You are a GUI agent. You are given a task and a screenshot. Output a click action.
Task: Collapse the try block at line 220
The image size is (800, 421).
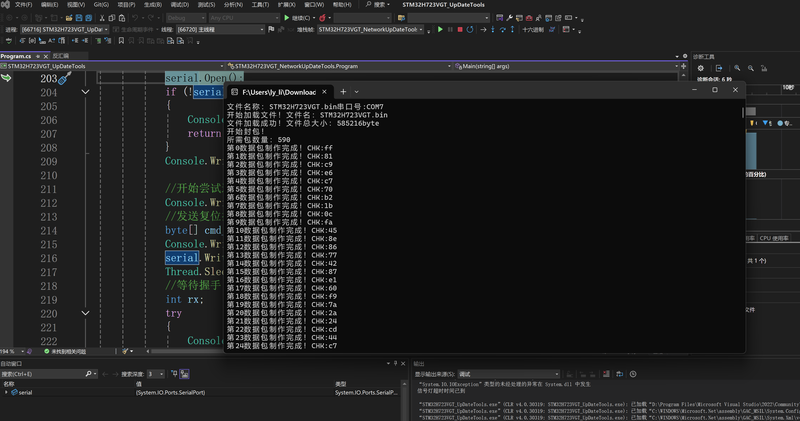point(85,313)
